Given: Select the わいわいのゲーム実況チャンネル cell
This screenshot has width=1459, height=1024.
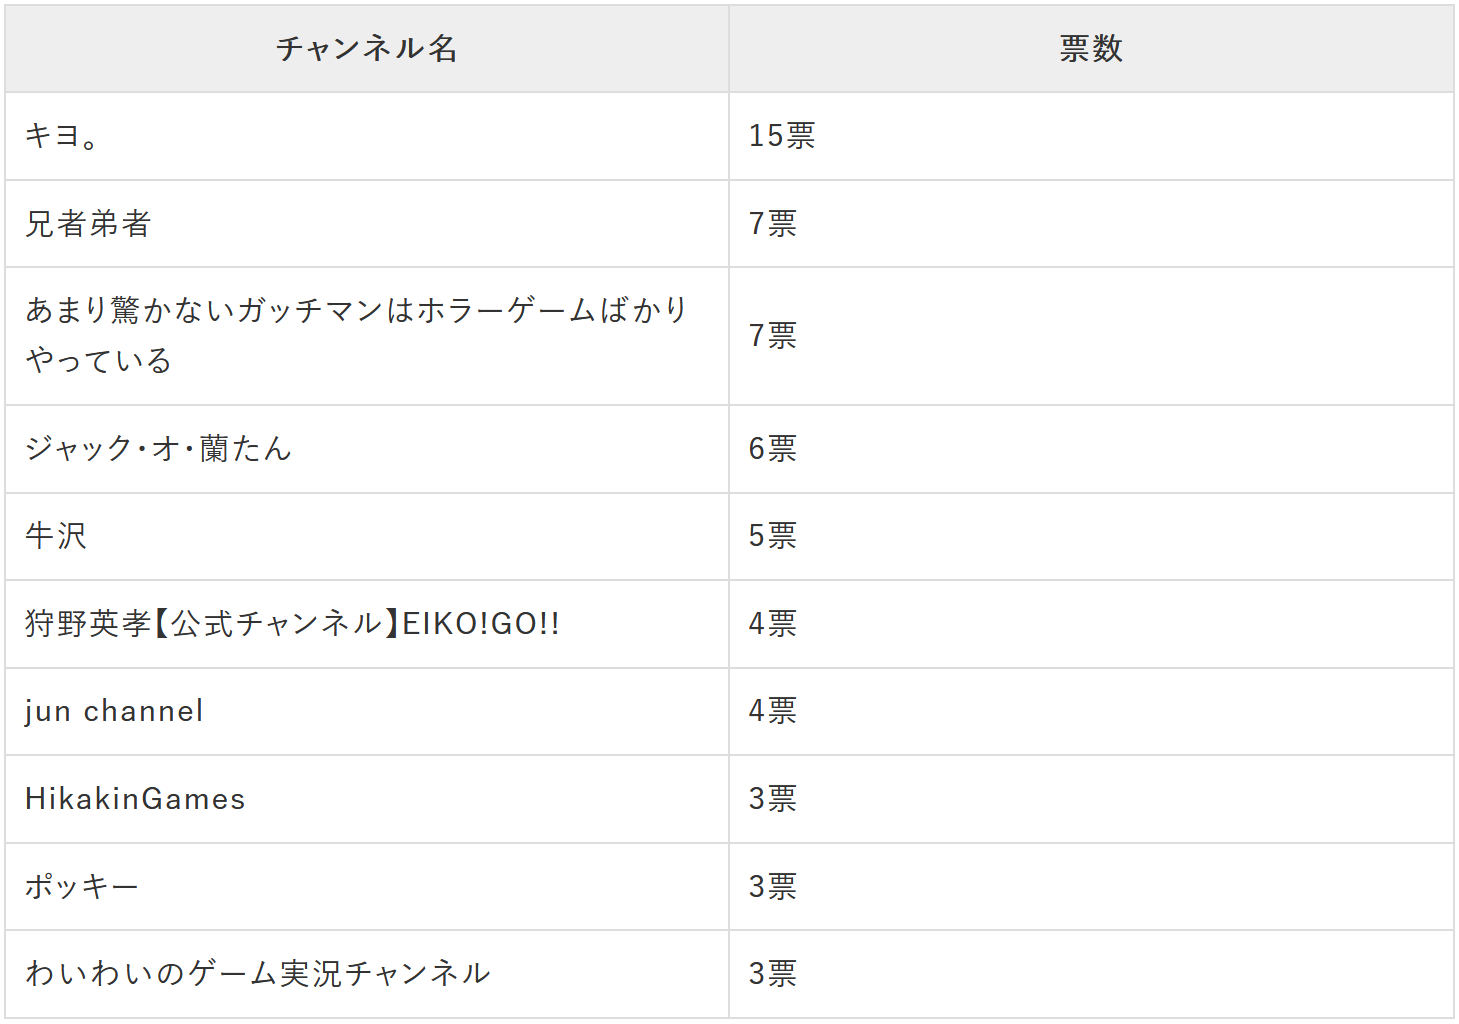Looking at the screenshot, I should point(258,974).
